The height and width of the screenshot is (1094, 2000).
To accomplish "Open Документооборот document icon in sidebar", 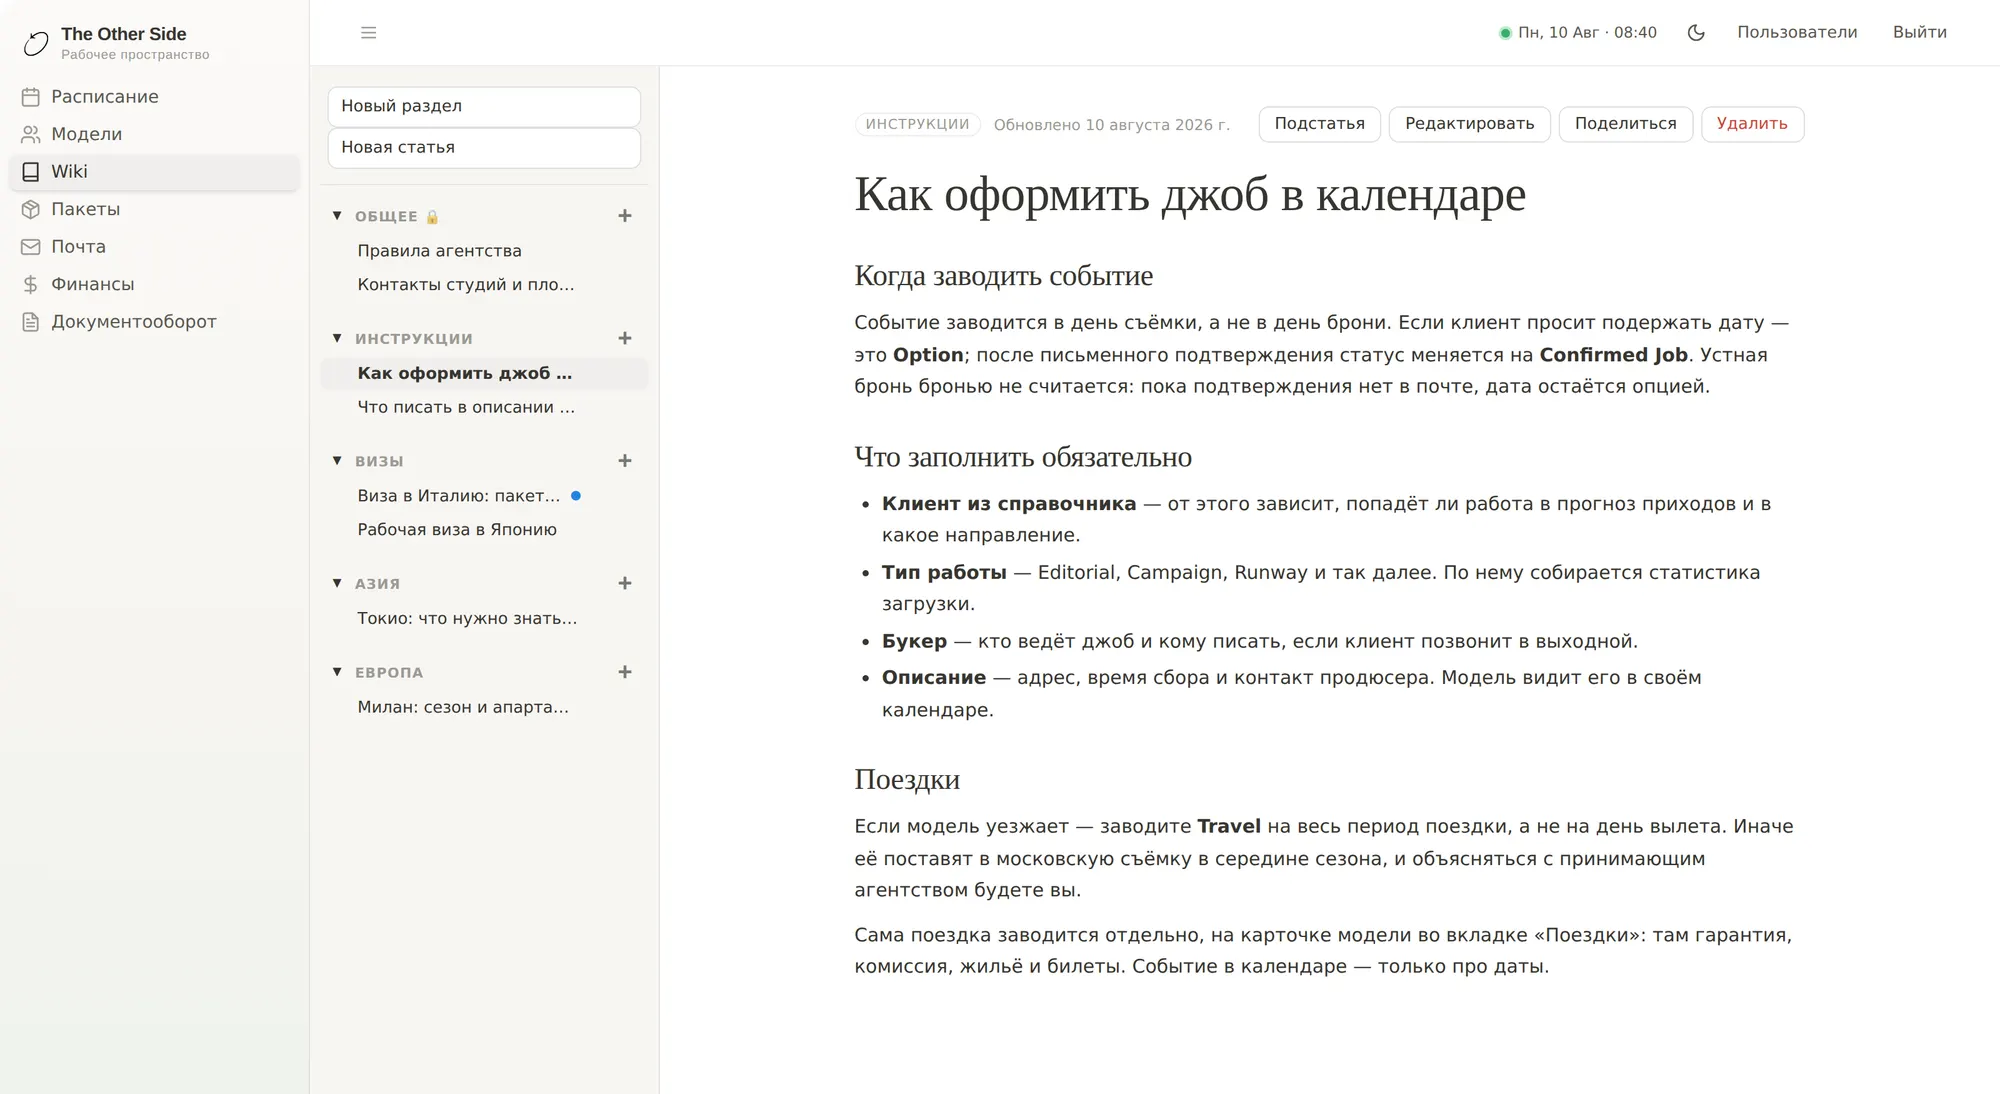I will 31,322.
